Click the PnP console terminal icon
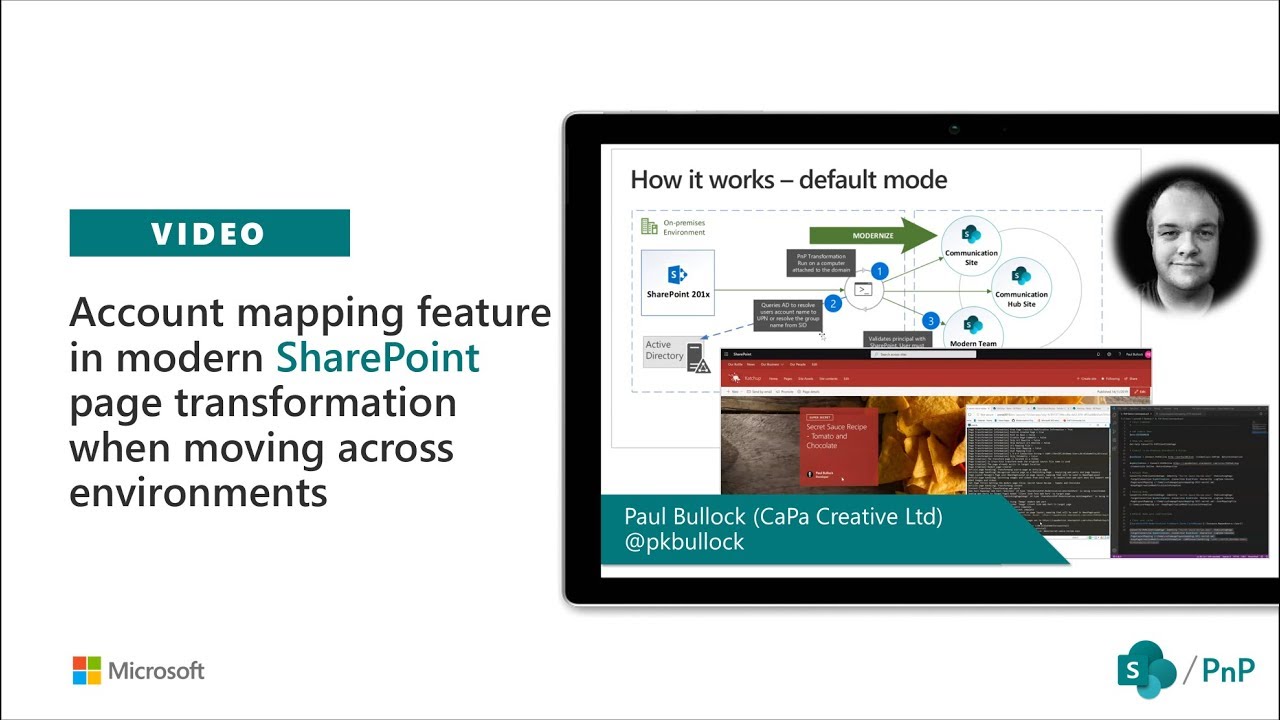This screenshot has width=1280, height=720. pos(862,290)
